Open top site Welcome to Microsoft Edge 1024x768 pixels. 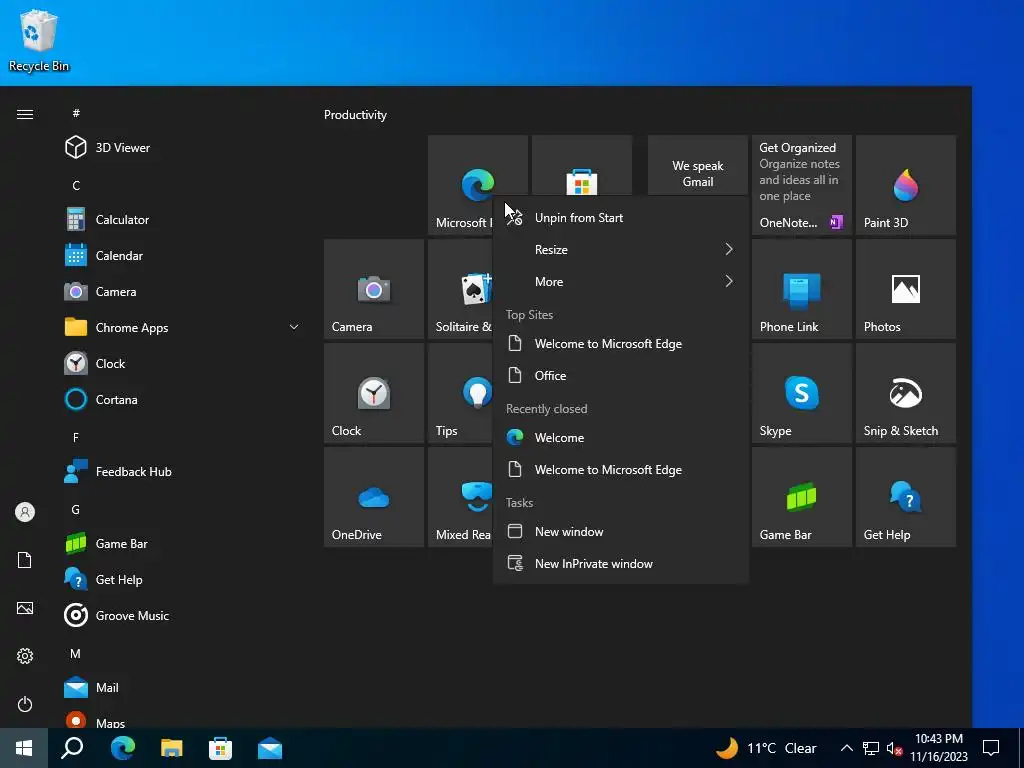tap(620, 344)
